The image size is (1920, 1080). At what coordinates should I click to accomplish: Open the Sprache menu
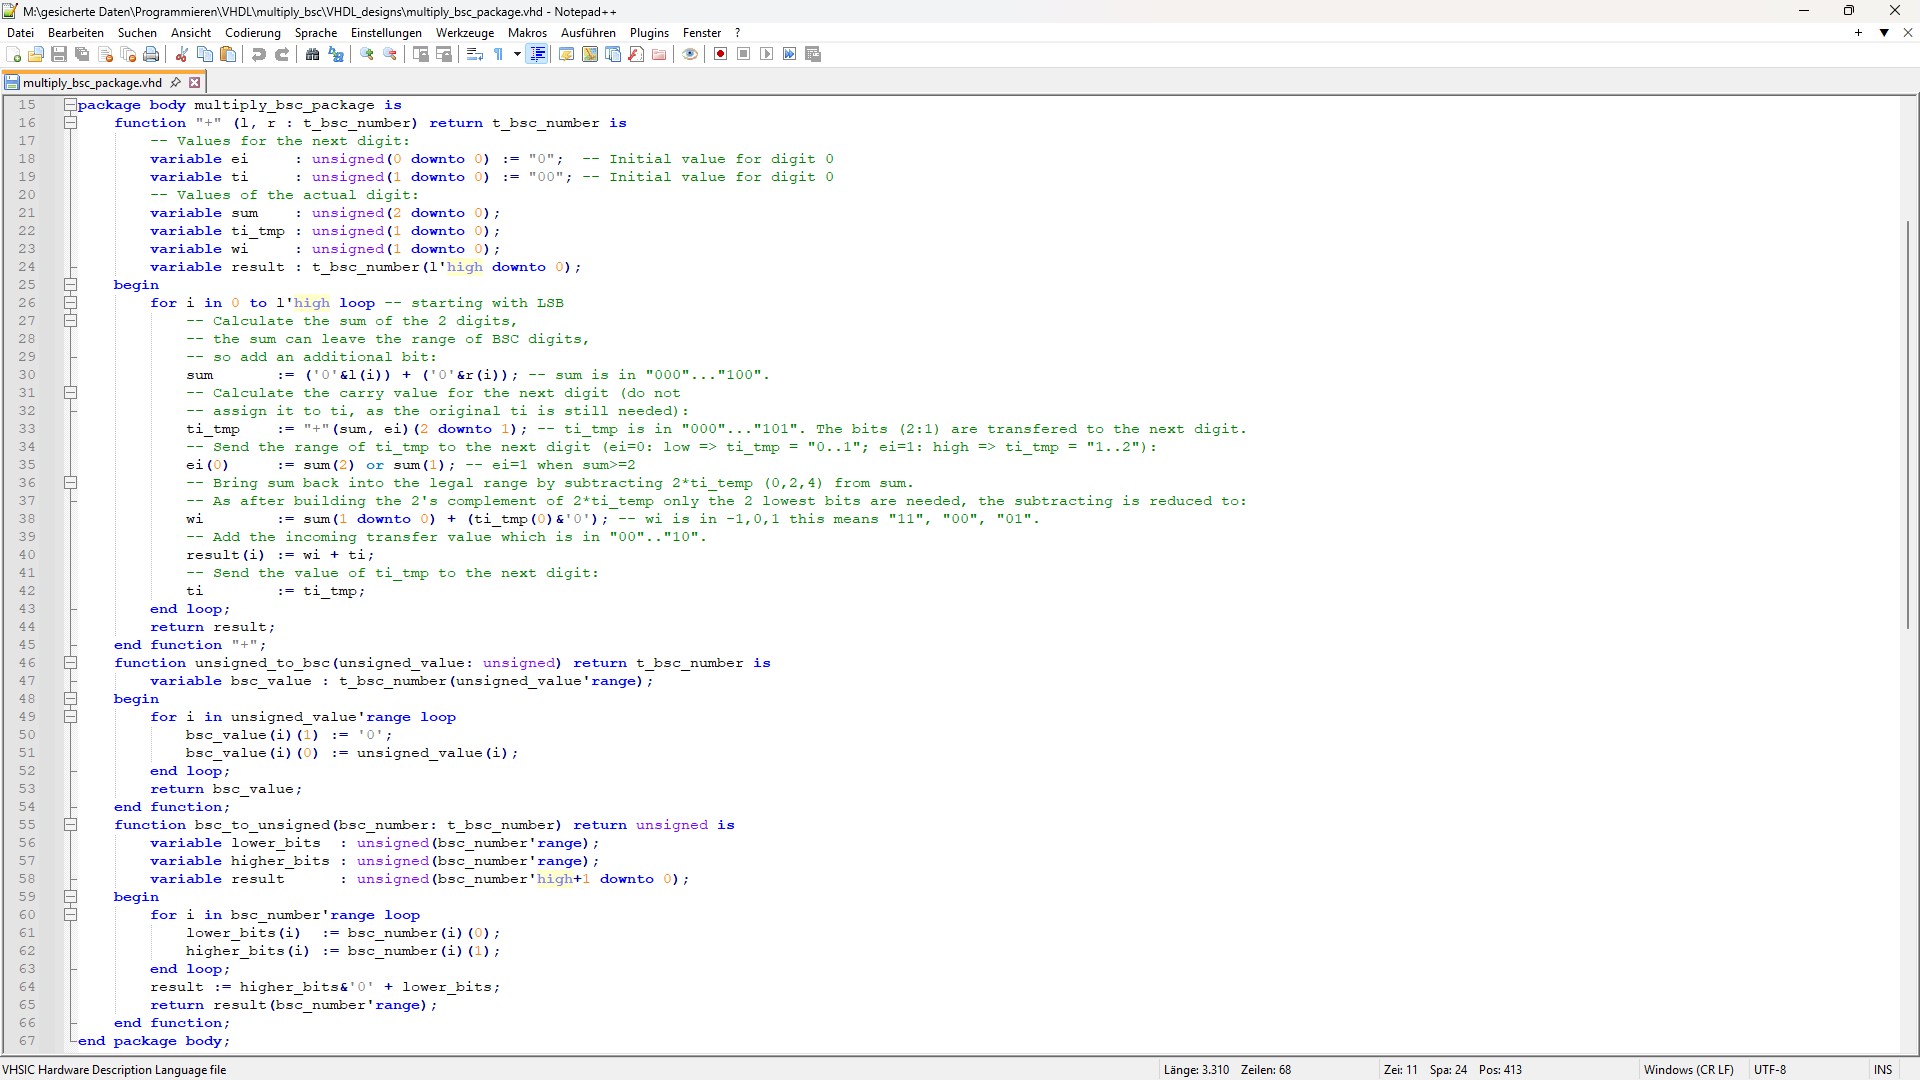point(315,33)
